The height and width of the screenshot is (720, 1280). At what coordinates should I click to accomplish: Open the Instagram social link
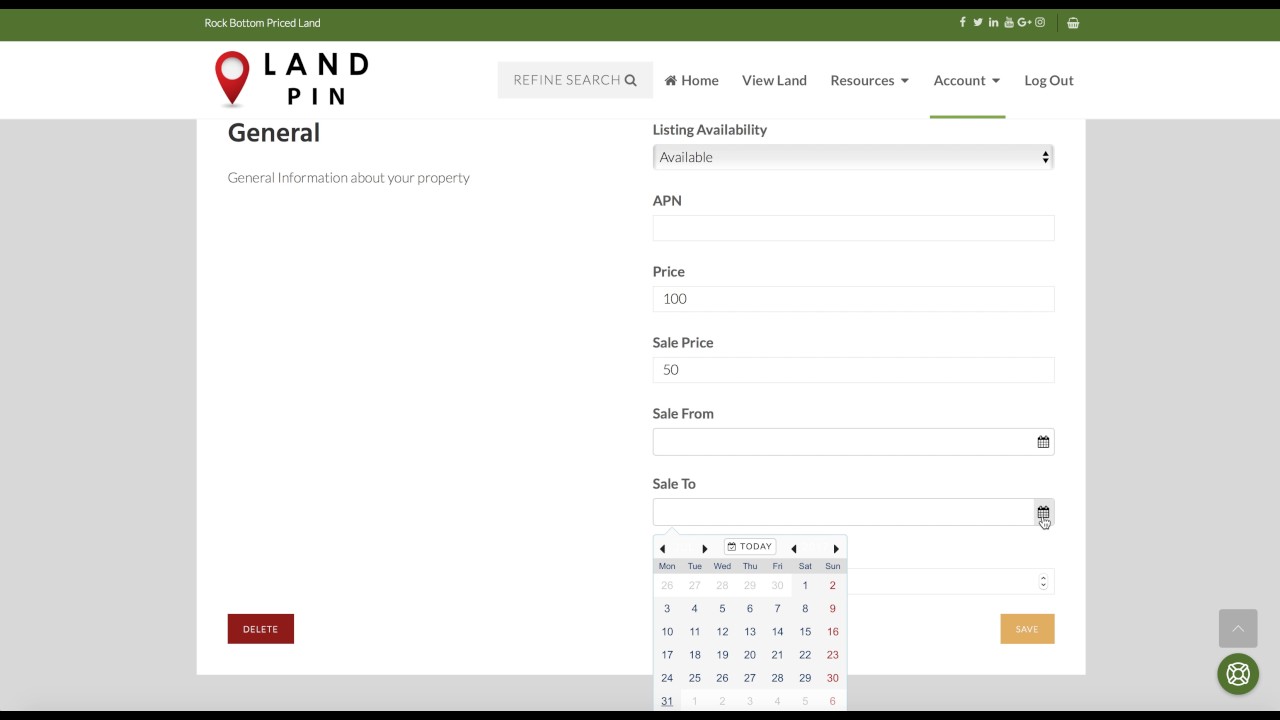pyautogui.click(x=1040, y=22)
